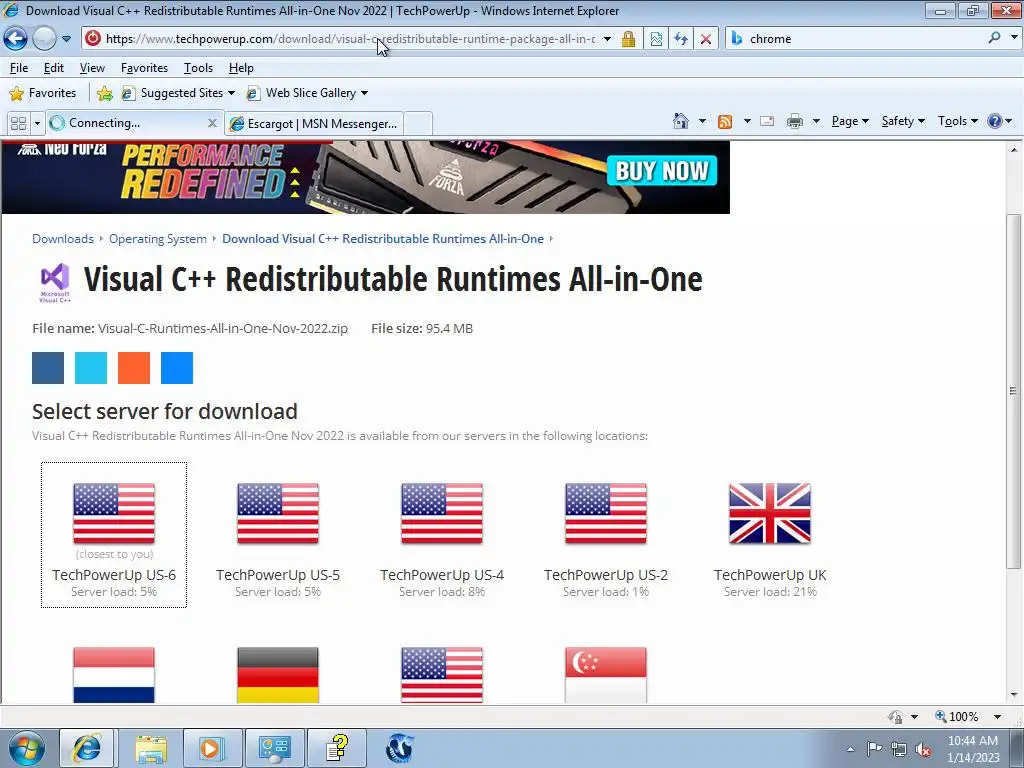Click the muted volume tray icon
This screenshot has height=768, width=1024.
[923, 750]
